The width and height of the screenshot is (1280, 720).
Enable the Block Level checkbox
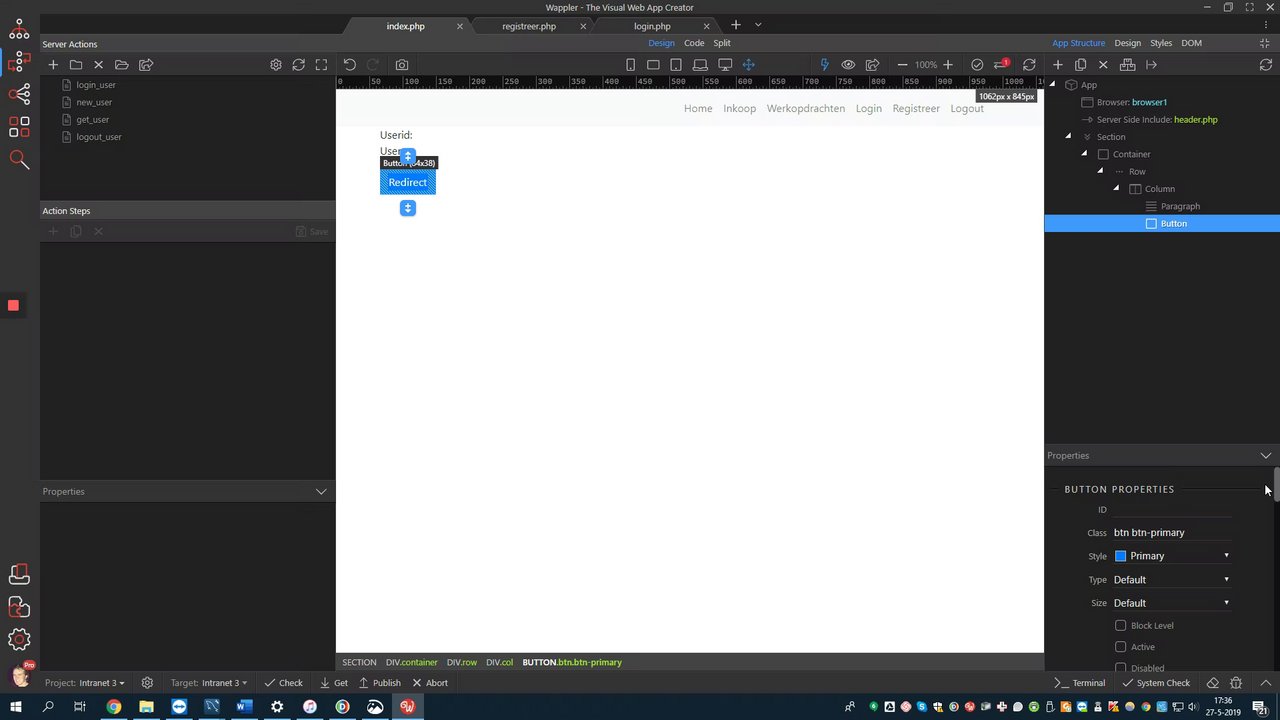[1120, 626]
